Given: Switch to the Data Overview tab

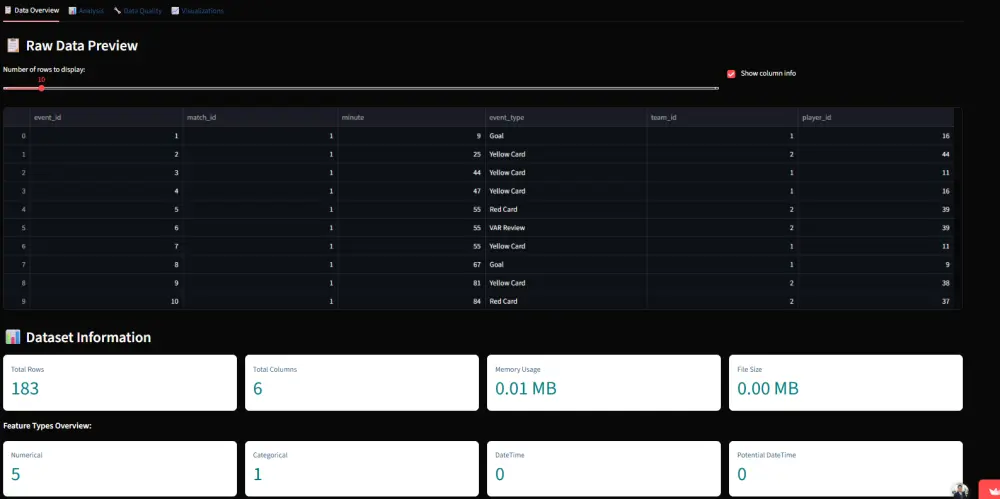Looking at the screenshot, I should (31, 11).
